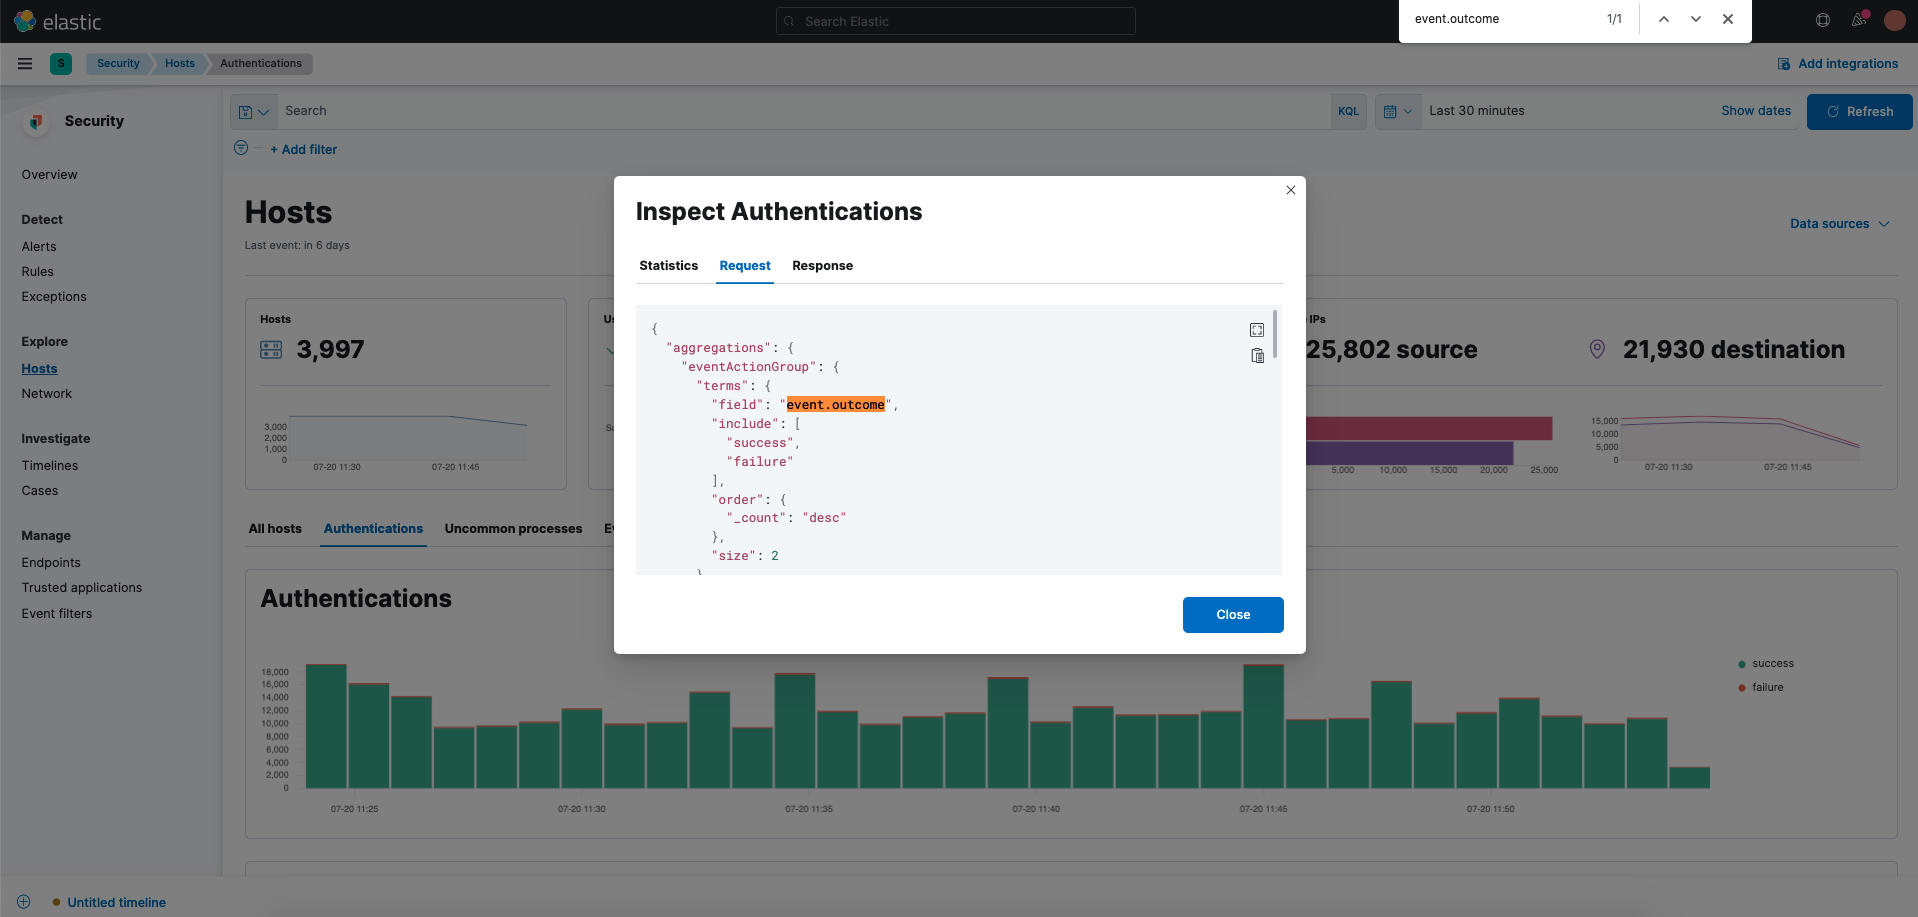Viewport: 1918px width, 917px height.
Task: Click the filter options icon beside Add filter
Action: click(x=240, y=148)
